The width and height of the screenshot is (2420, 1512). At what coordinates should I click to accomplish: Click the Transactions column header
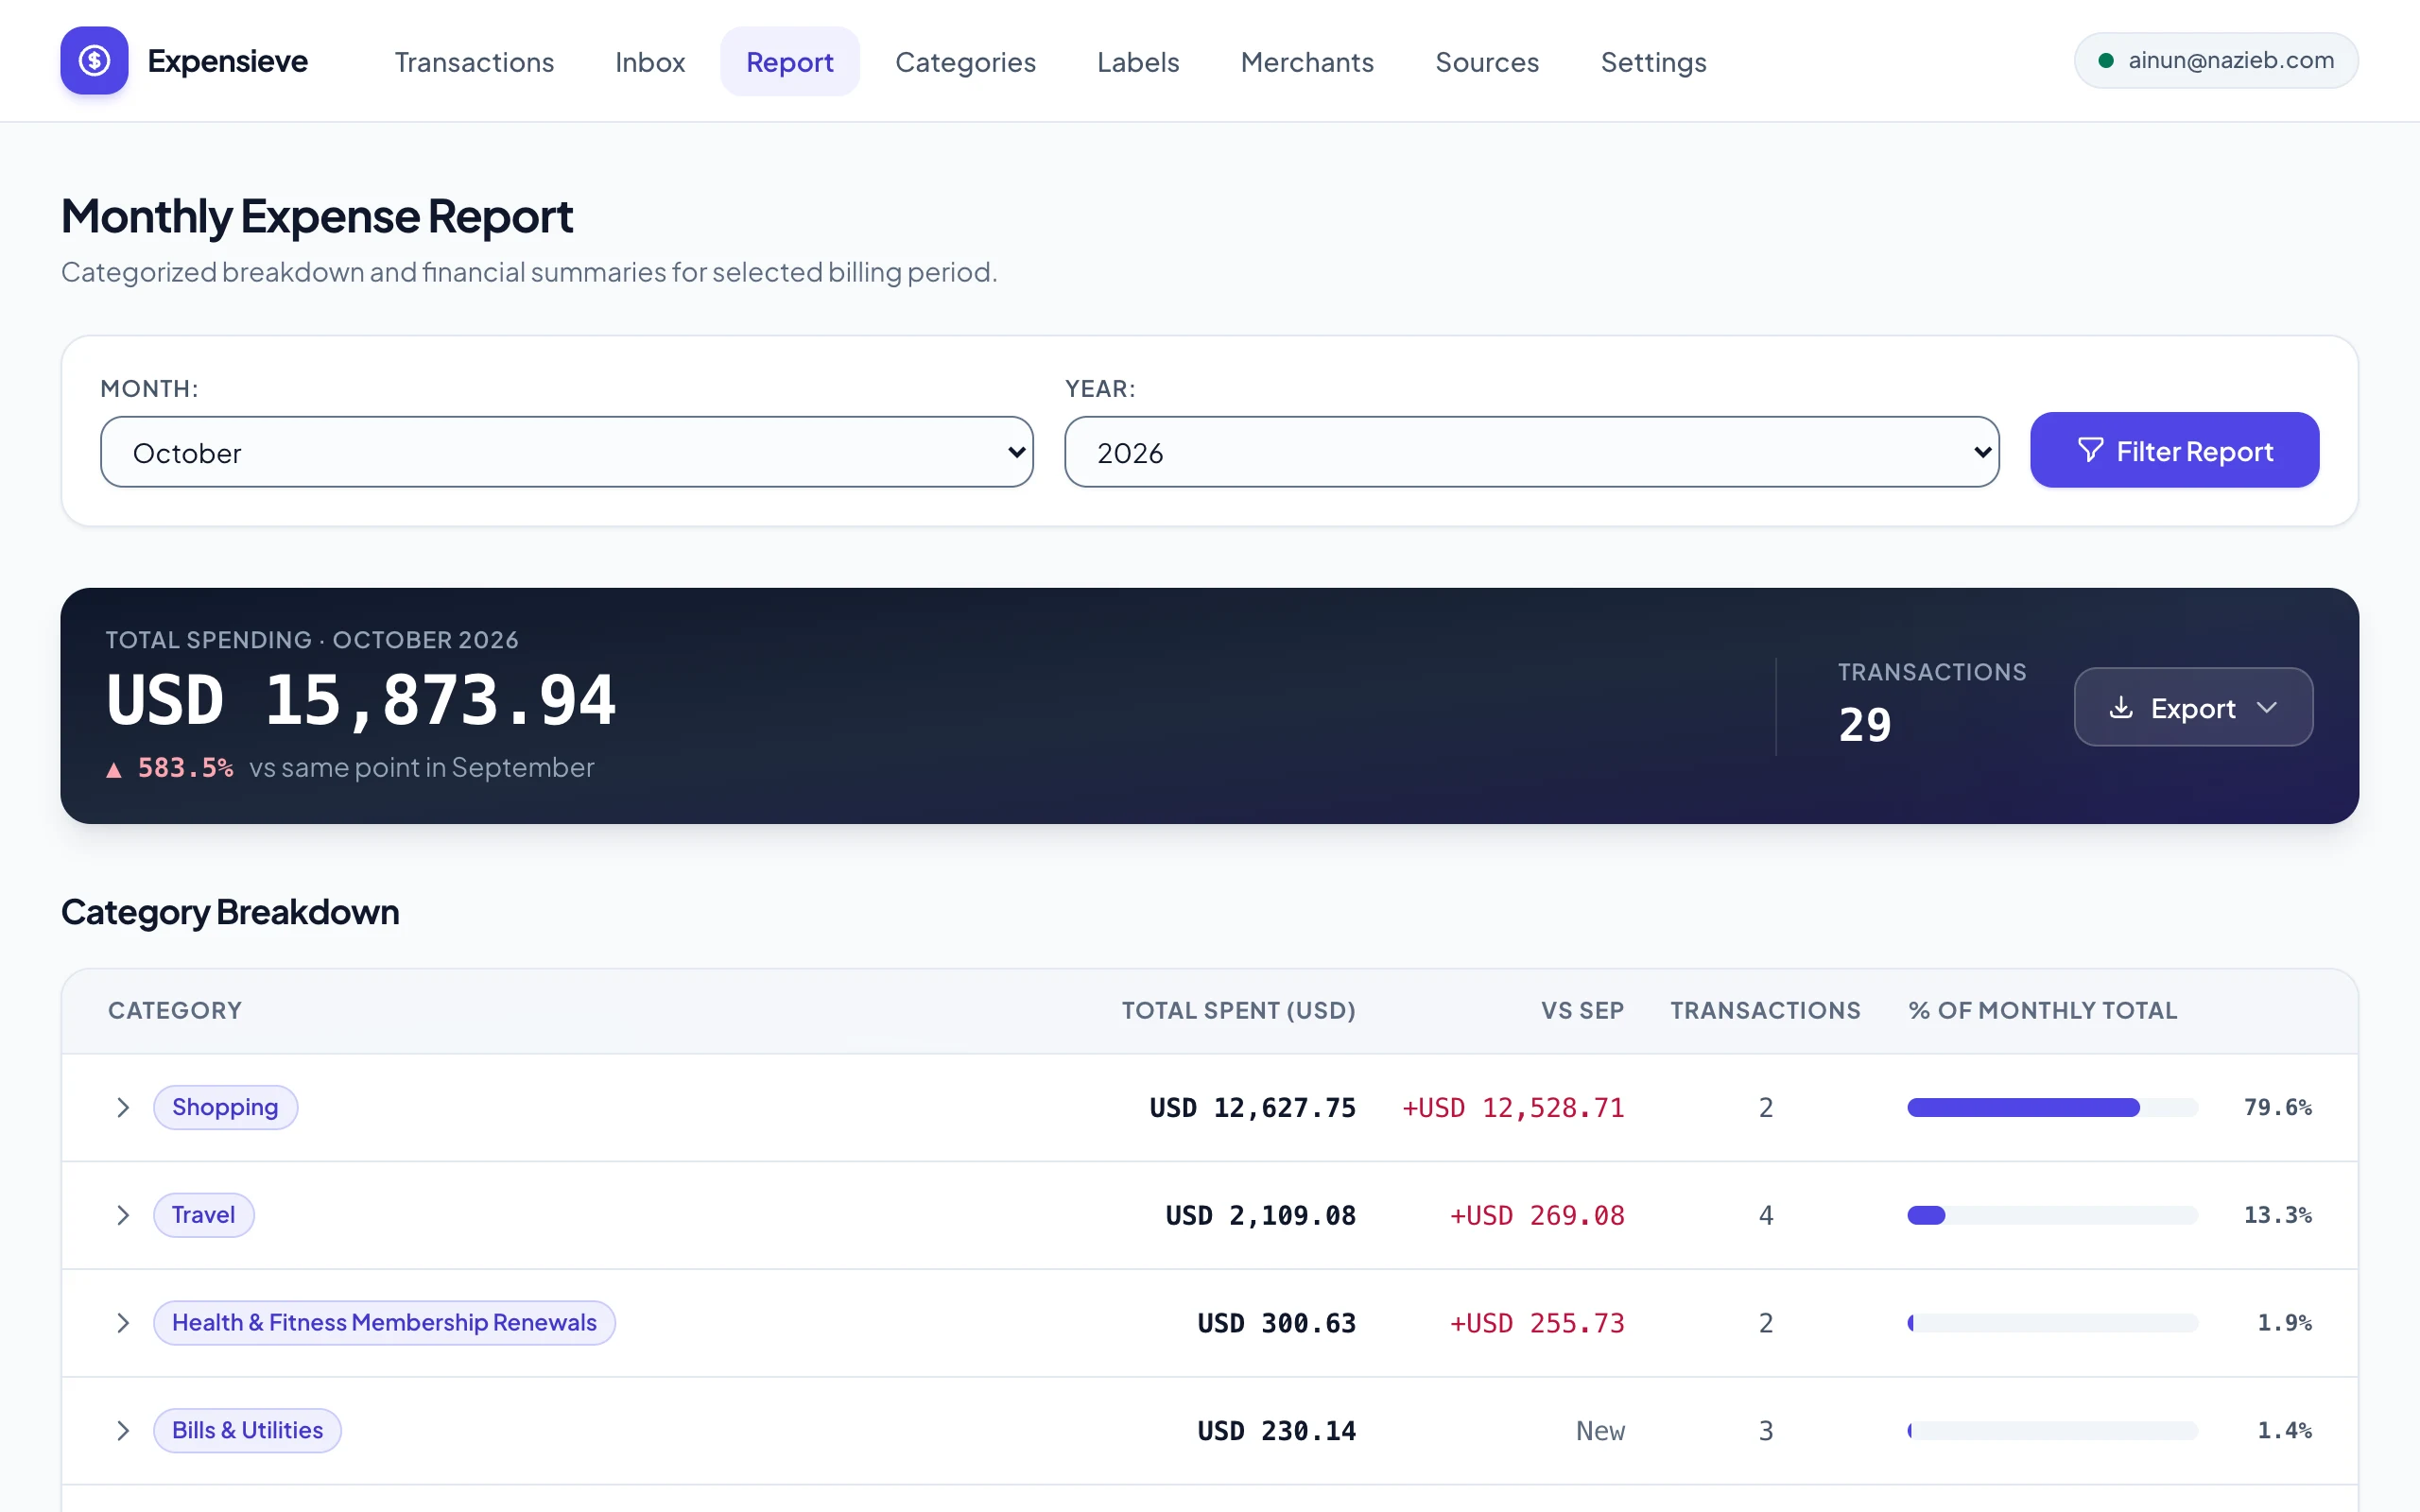pos(1765,1010)
